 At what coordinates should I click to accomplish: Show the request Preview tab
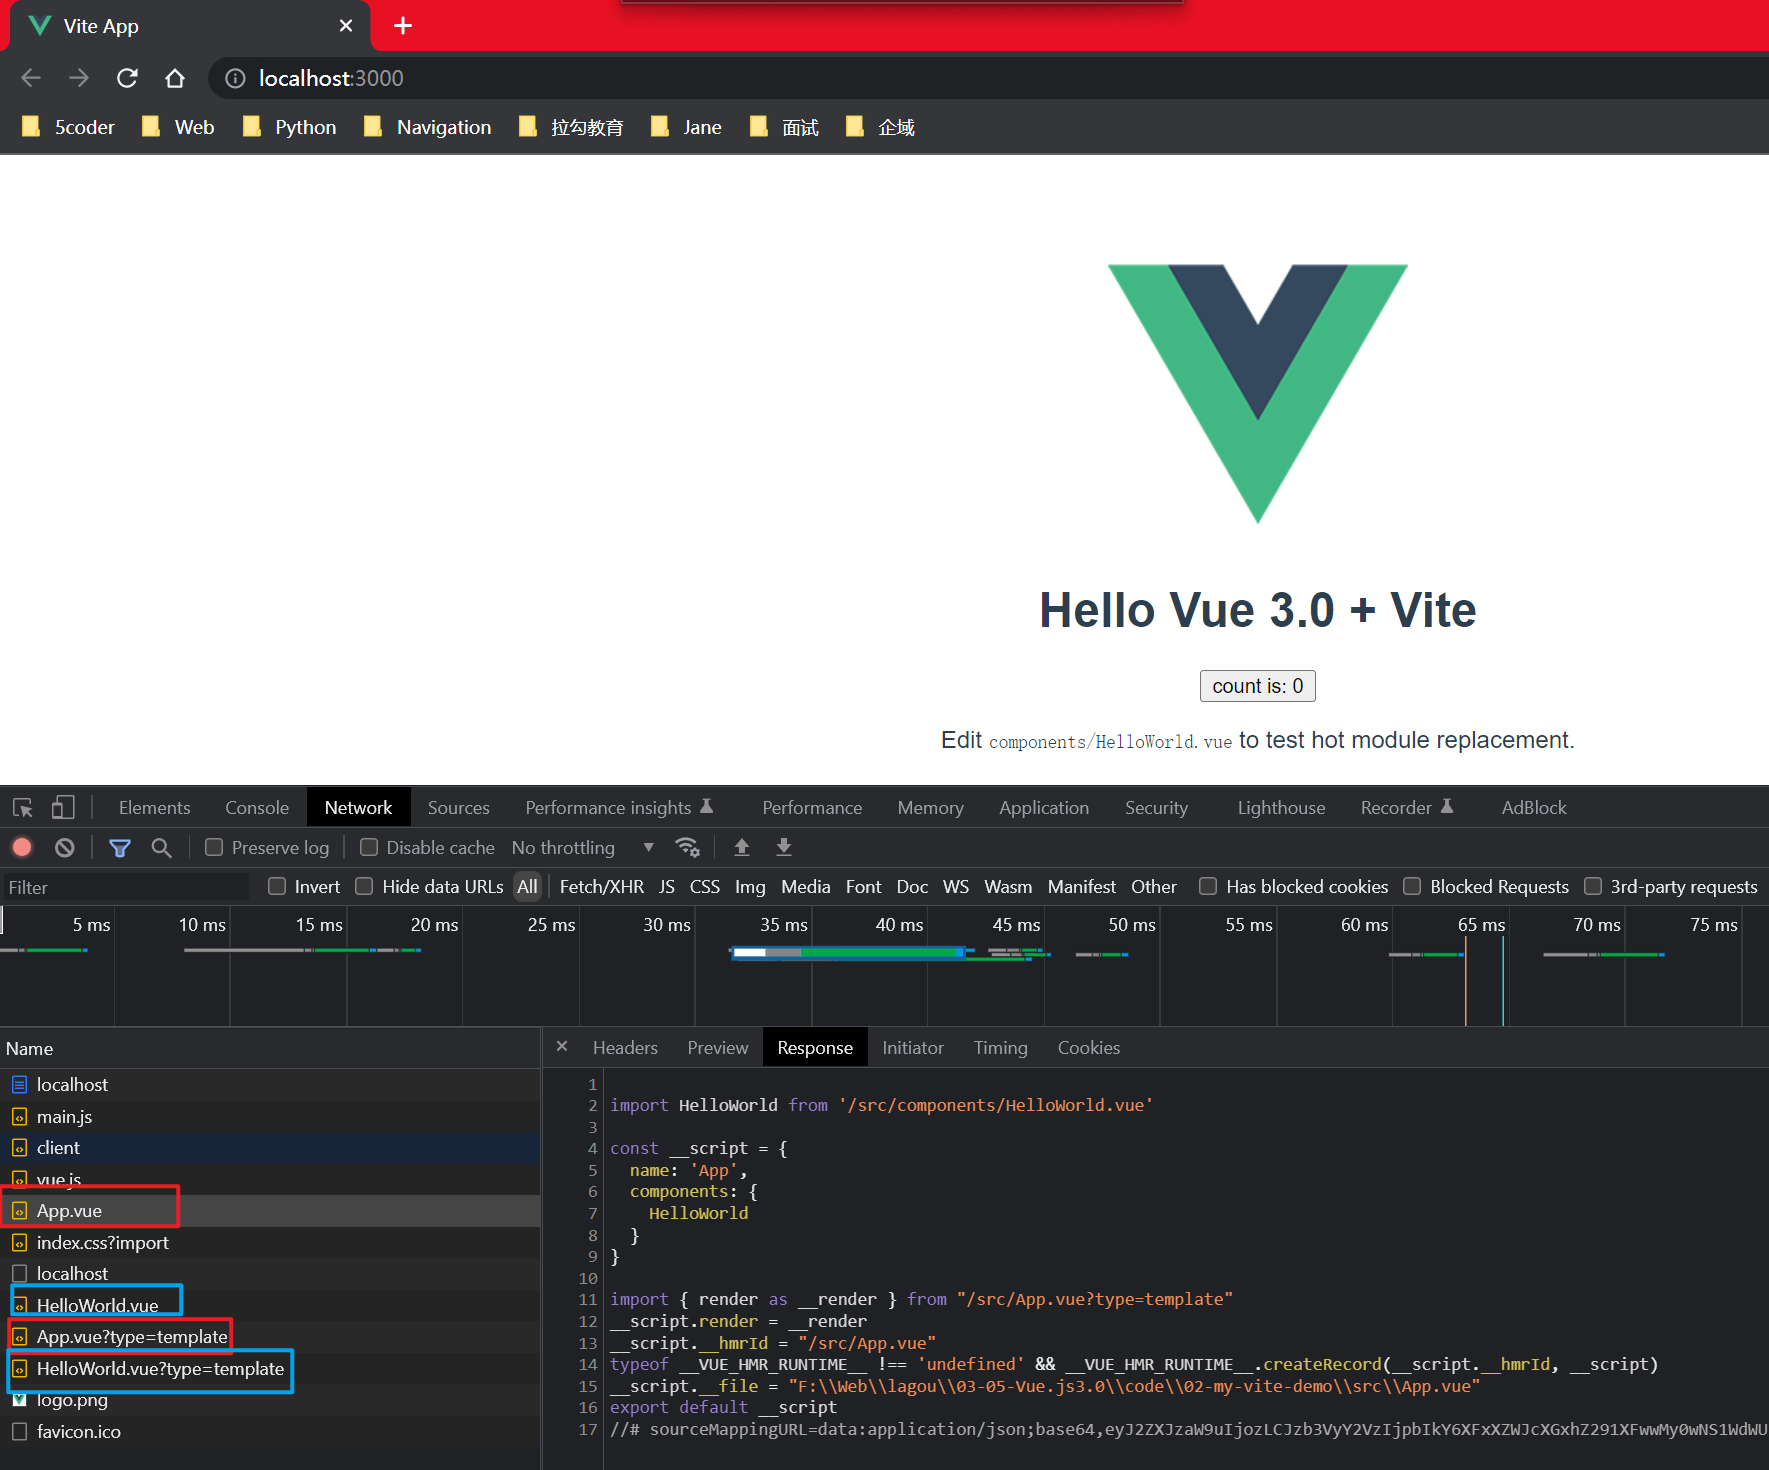click(x=717, y=1047)
